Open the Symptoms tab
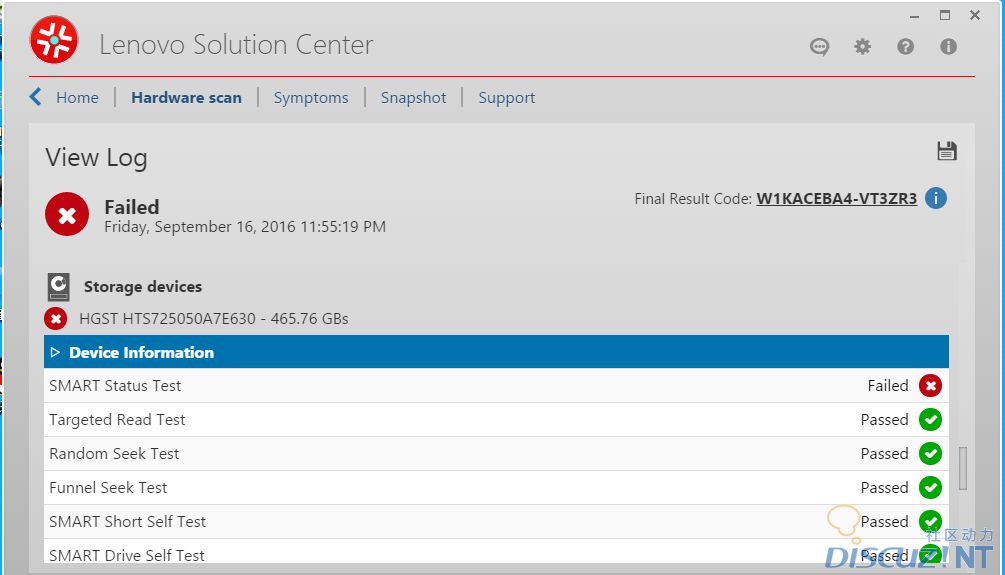Screen dimensions: 1005x575 (x=311, y=97)
